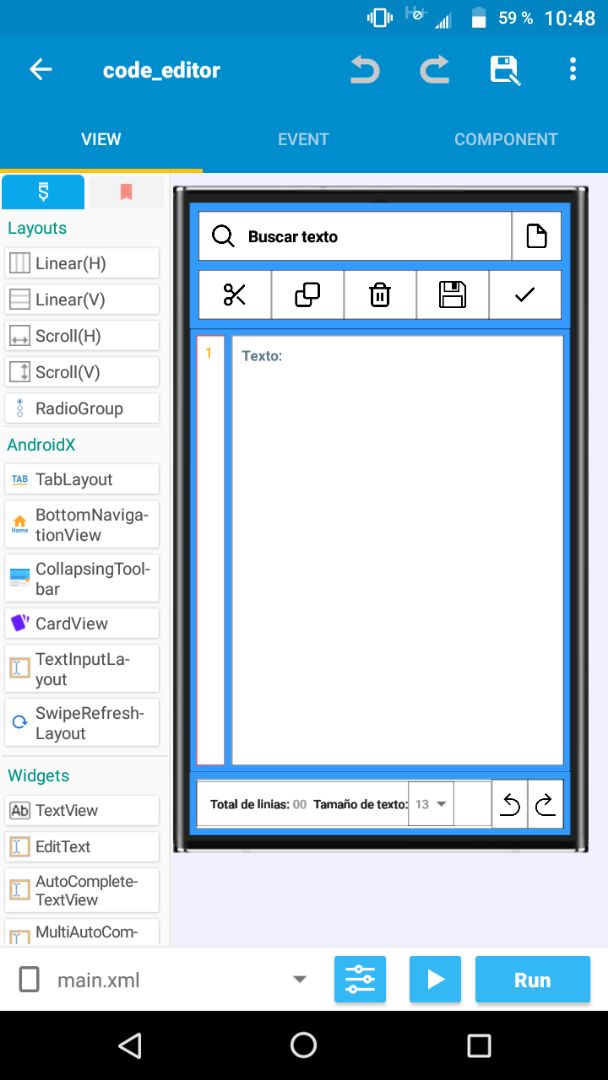The image size is (608, 1080).
Task: Switch to the COMPONENT tab
Action: click(506, 139)
